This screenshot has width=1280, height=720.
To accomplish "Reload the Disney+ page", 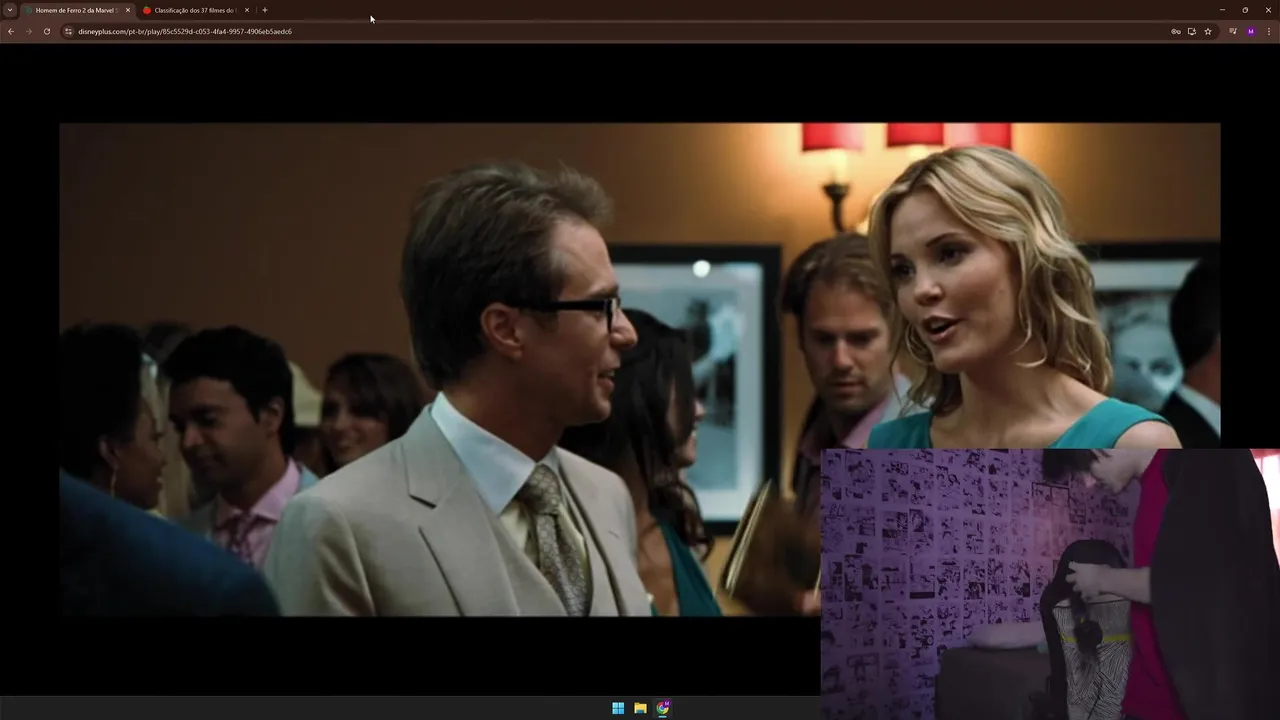I will point(47,31).
